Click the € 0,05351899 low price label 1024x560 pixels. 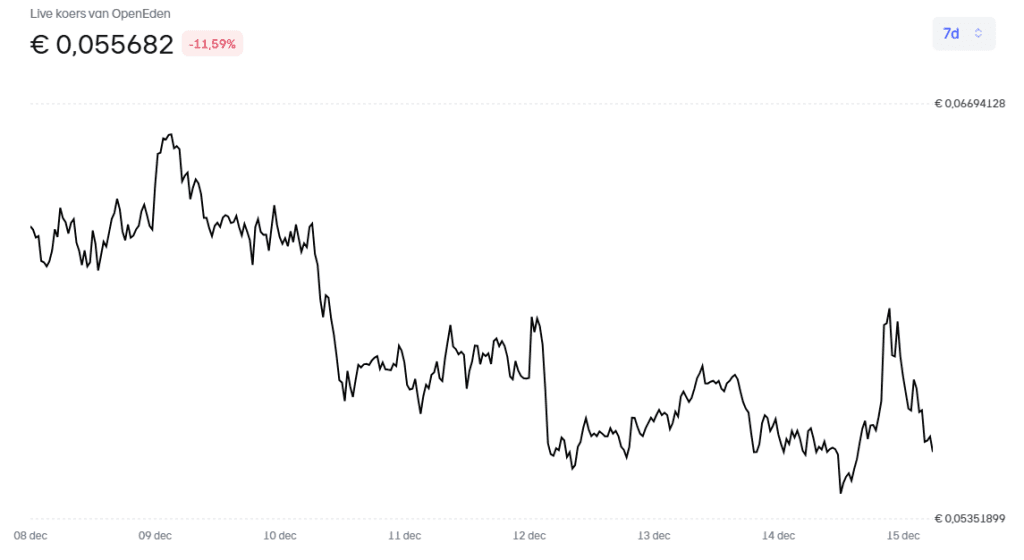(969, 518)
